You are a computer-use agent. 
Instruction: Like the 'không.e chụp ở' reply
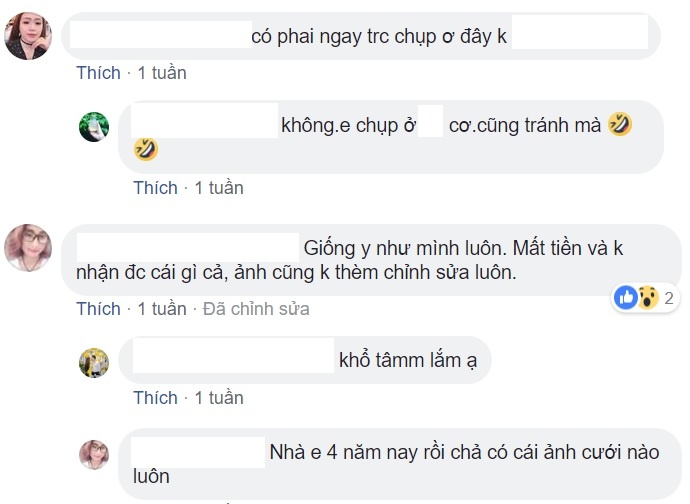(155, 188)
